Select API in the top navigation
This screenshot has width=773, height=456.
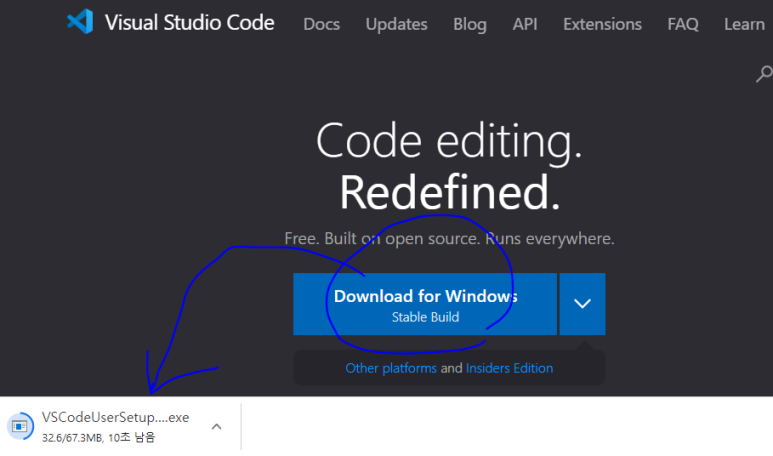(525, 24)
